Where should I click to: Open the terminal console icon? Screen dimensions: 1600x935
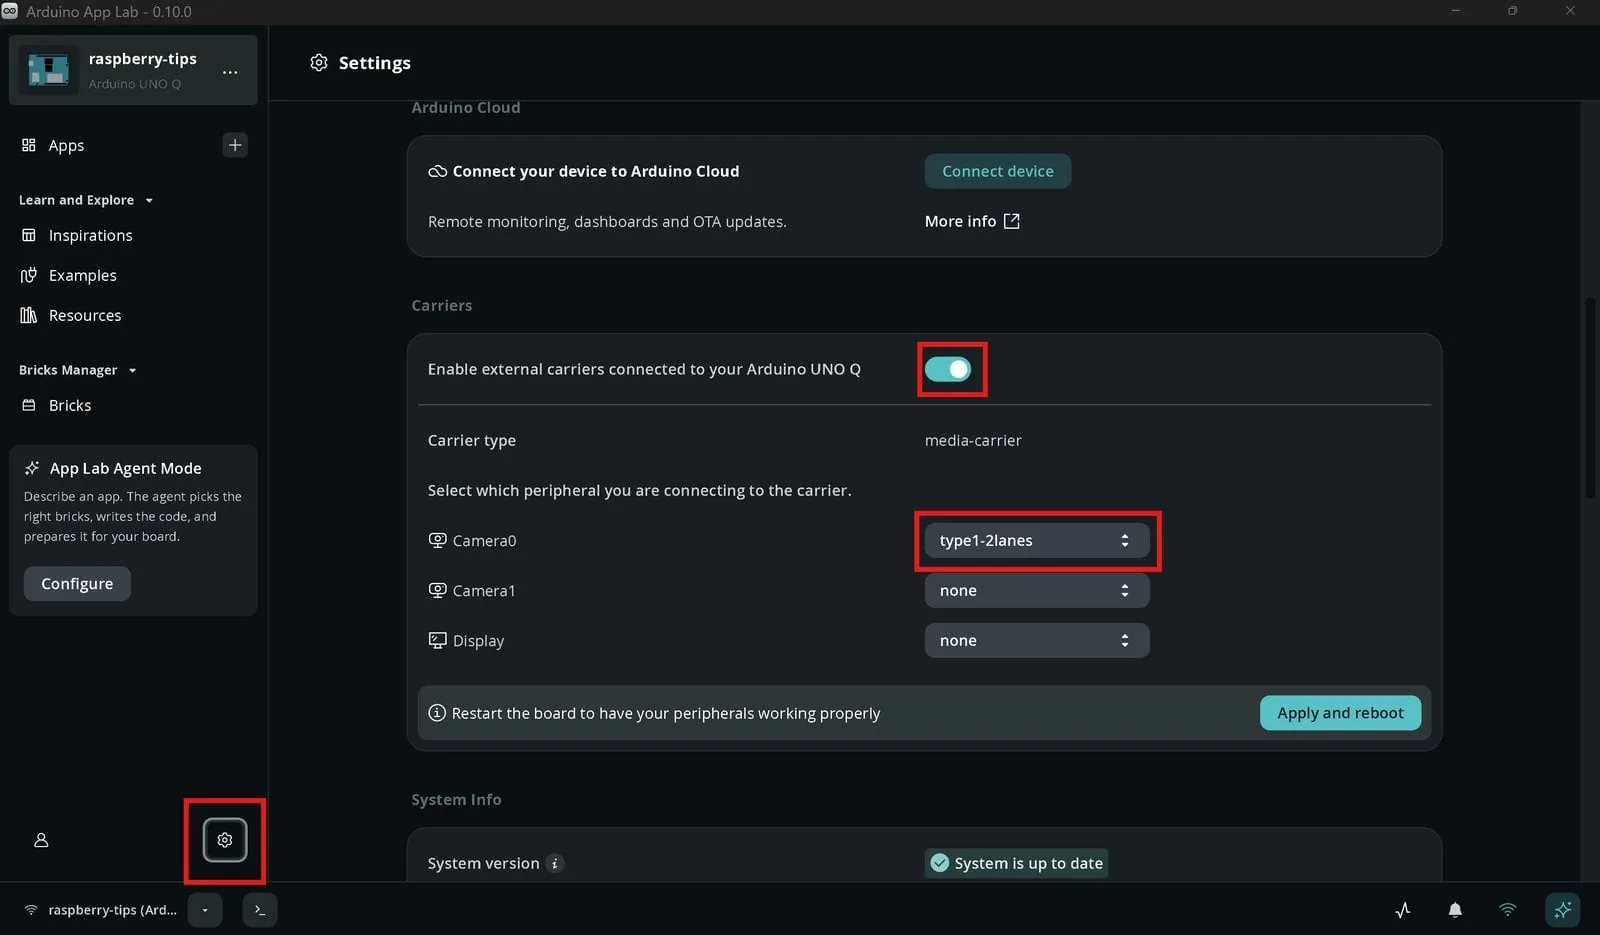260,910
